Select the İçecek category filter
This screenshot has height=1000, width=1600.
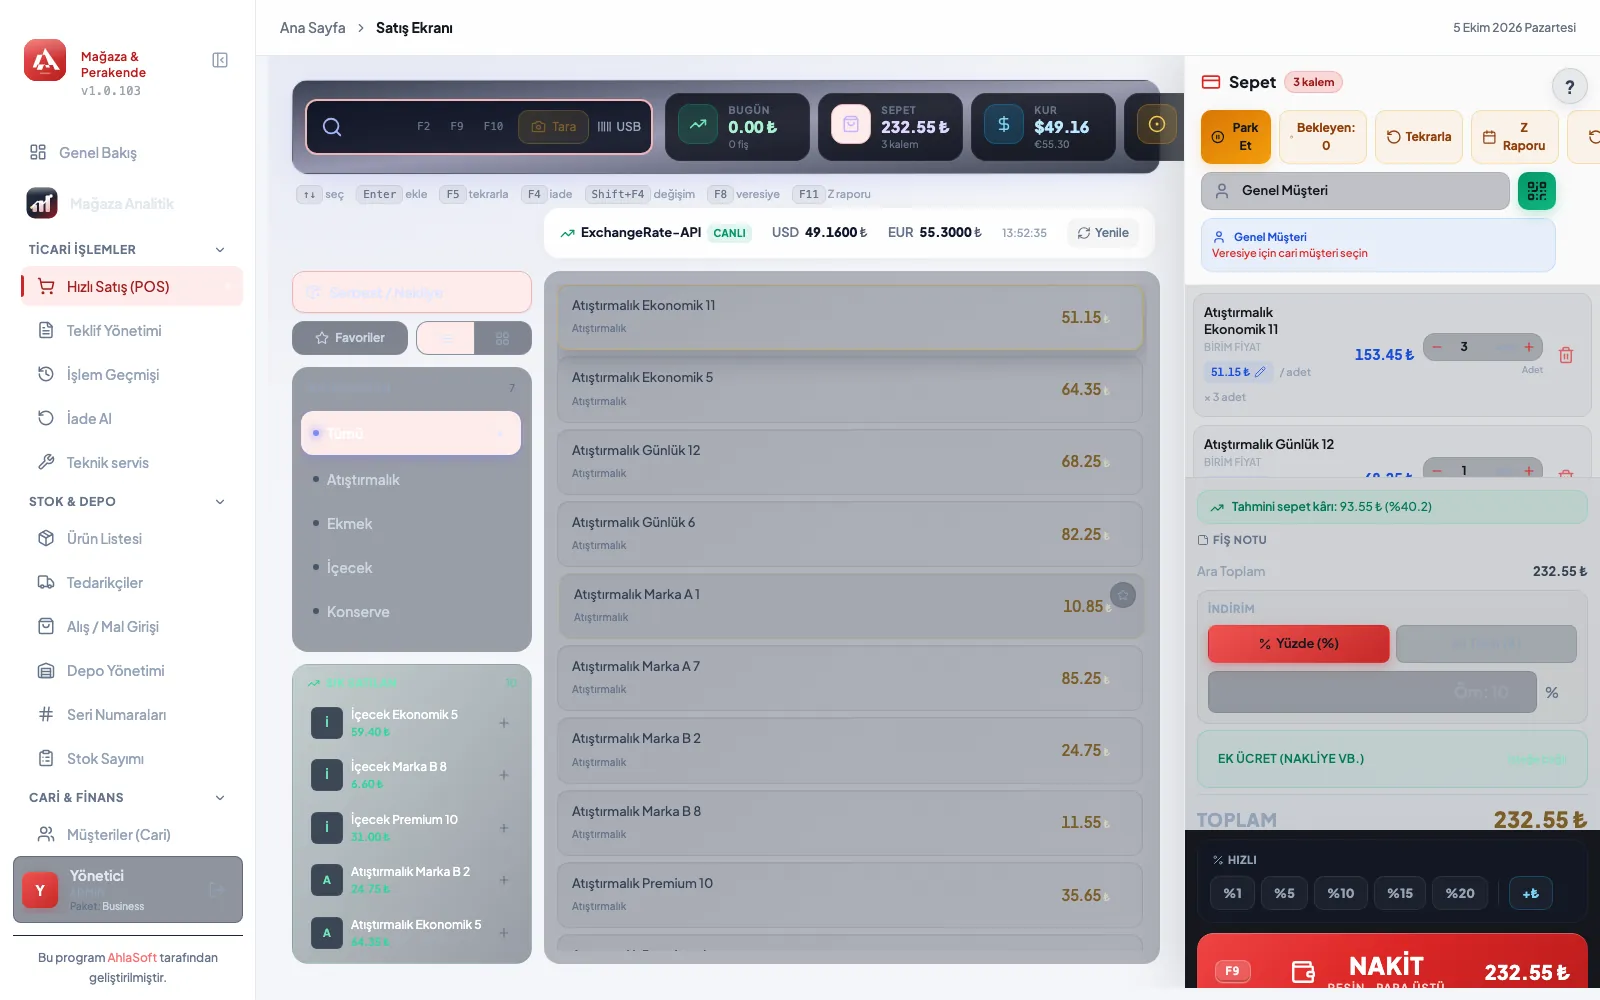point(411,568)
